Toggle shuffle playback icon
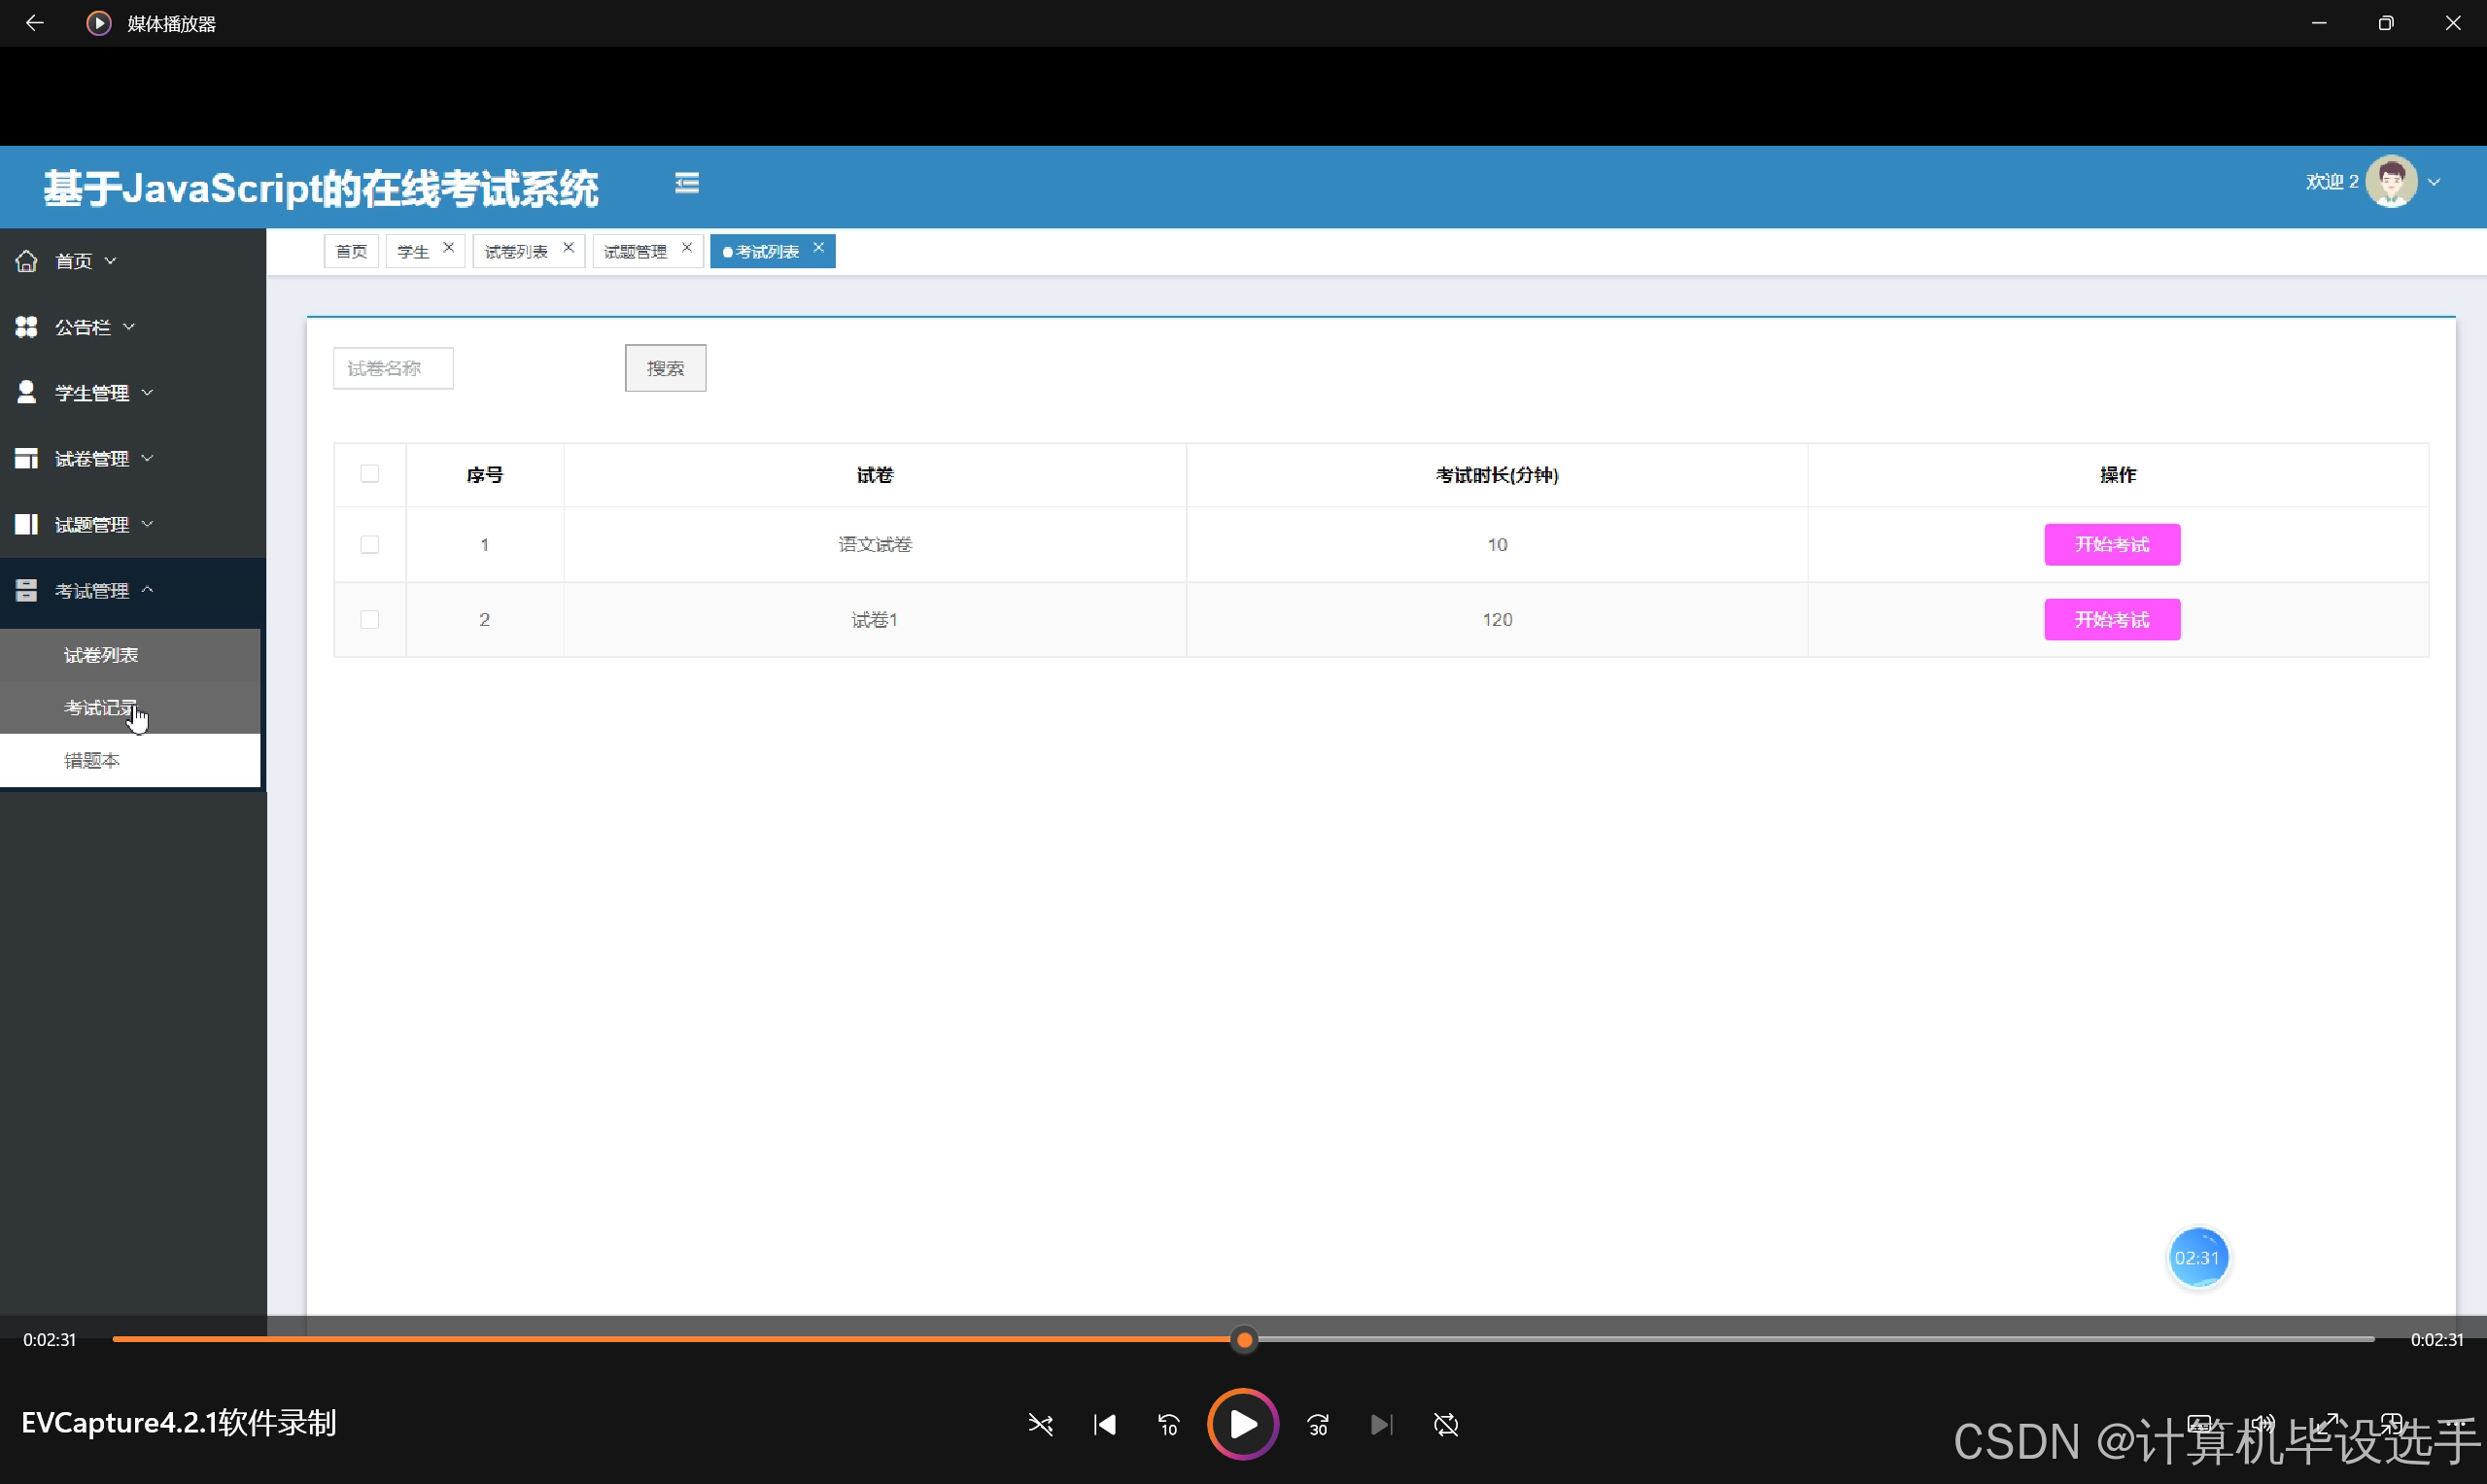The width and height of the screenshot is (2487, 1484). click(1040, 1424)
